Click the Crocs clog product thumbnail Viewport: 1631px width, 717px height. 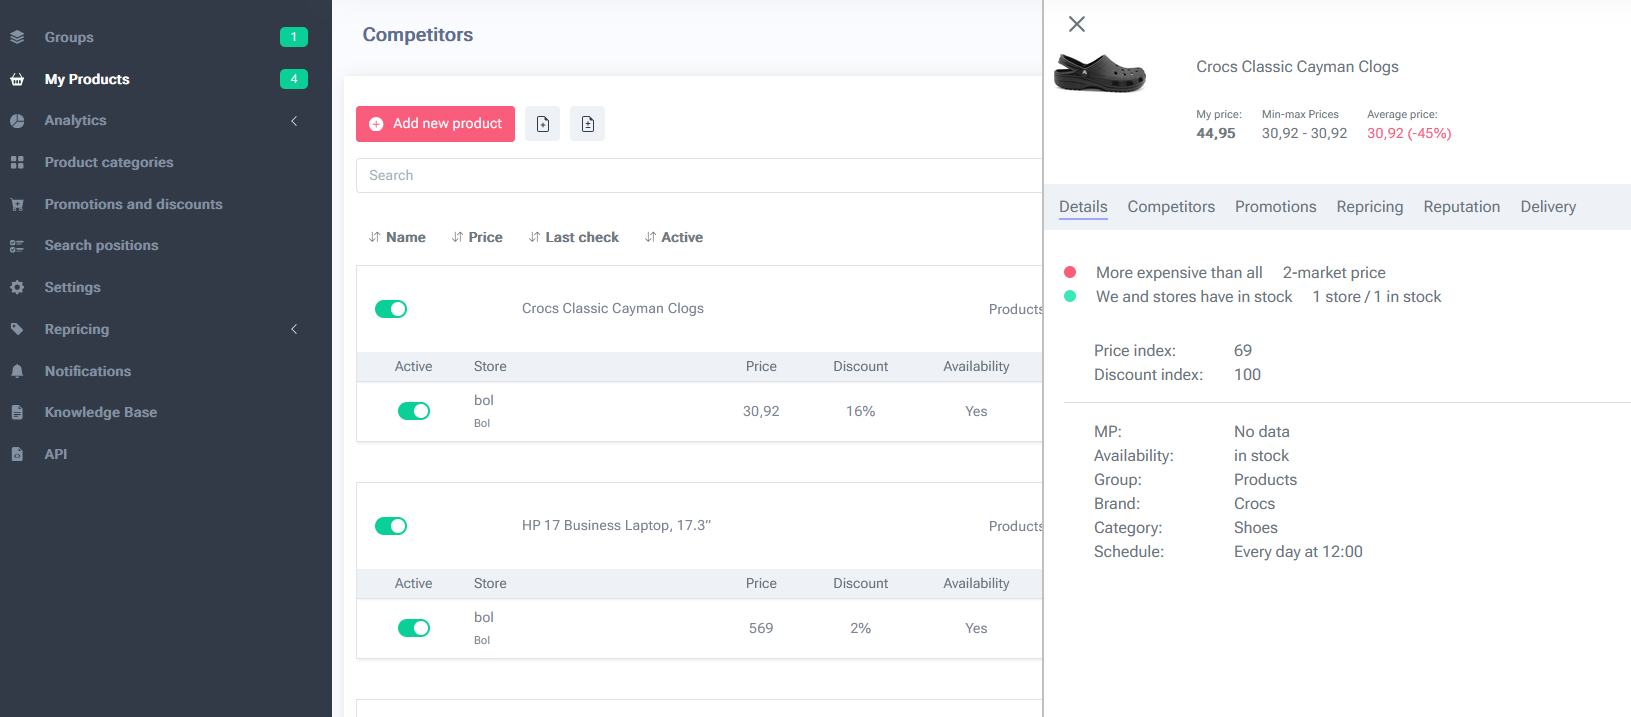[x=1100, y=73]
